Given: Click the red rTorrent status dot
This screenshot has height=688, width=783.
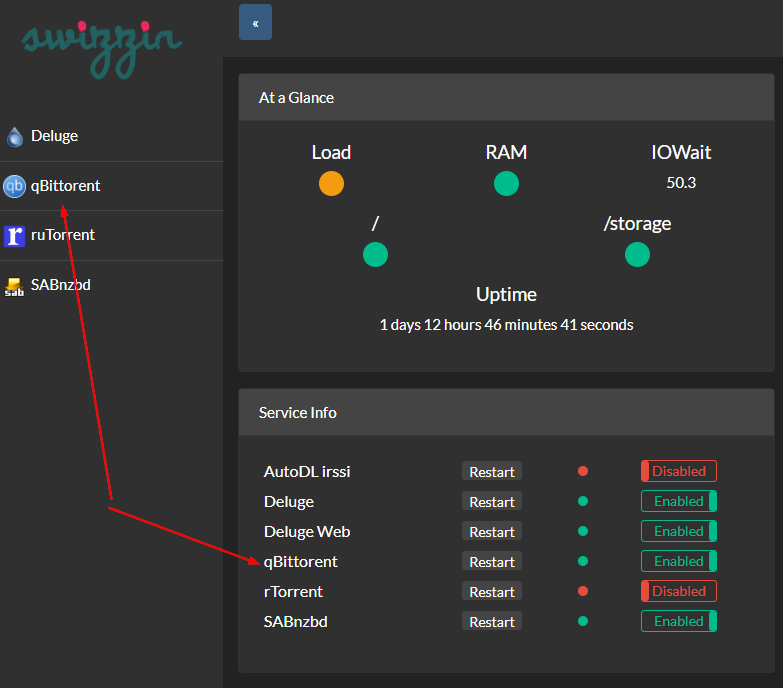Looking at the screenshot, I should pos(583,591).
